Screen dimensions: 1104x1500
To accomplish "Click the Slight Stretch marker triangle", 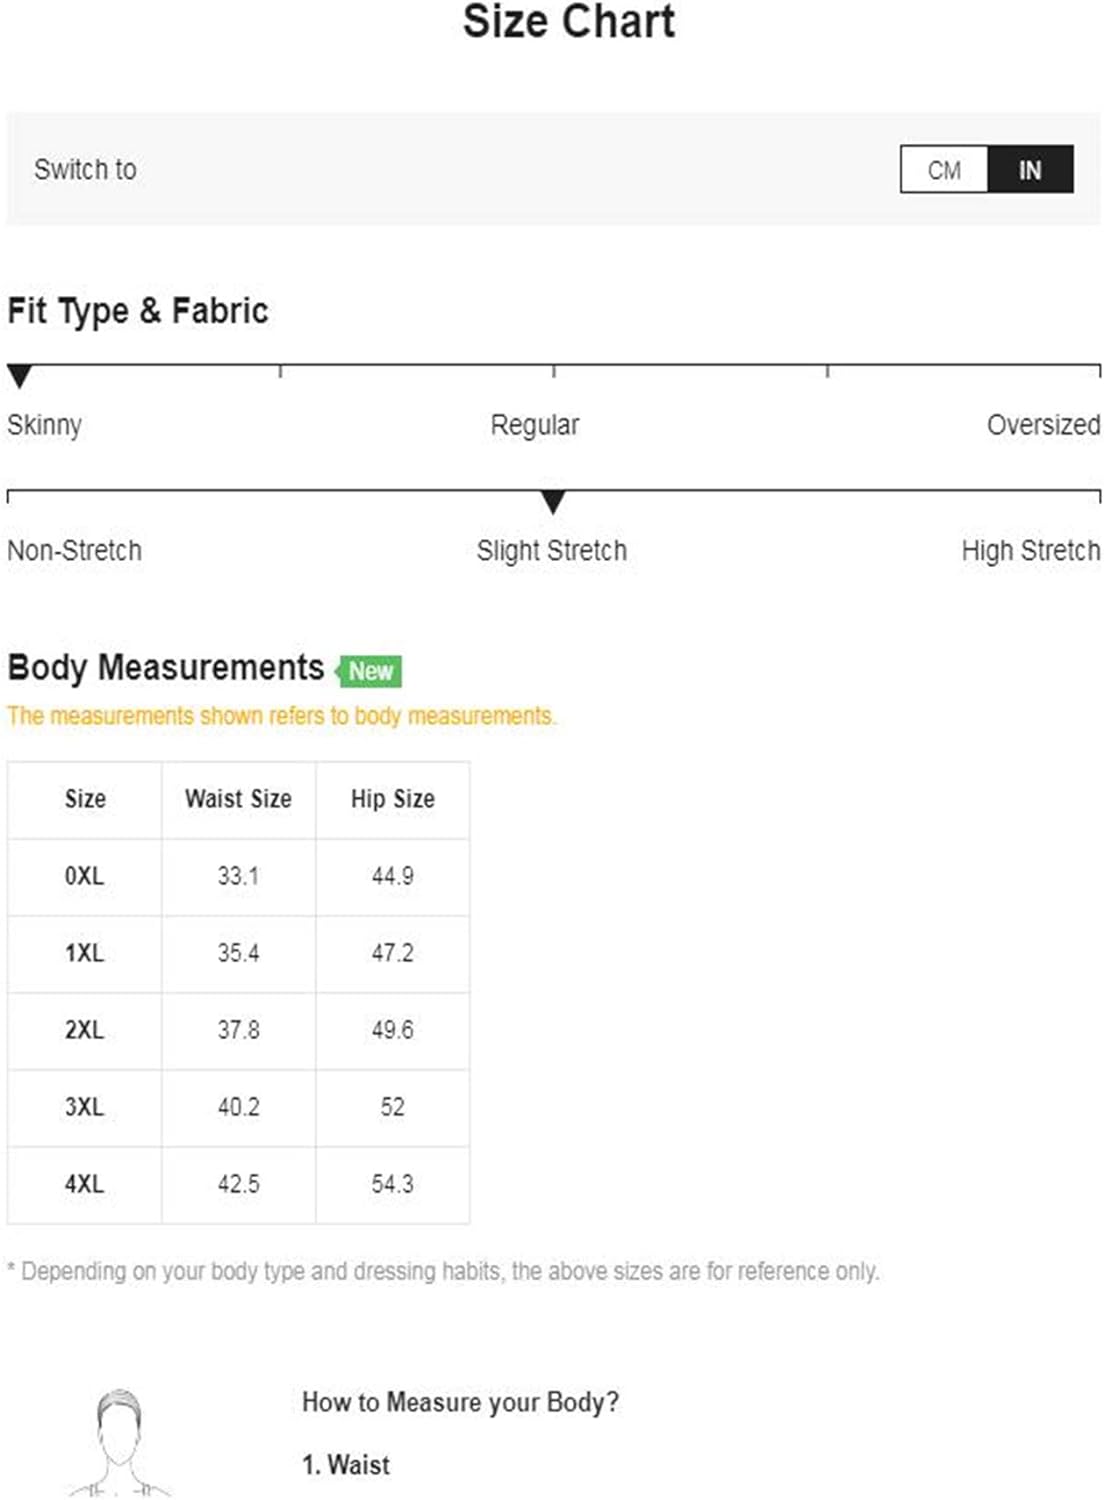I will (553, 502).
